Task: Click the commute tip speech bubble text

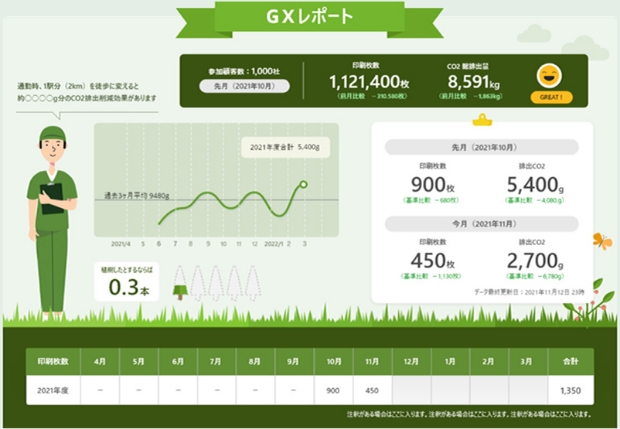Action: pyautogui.click(x=87, y=92)
